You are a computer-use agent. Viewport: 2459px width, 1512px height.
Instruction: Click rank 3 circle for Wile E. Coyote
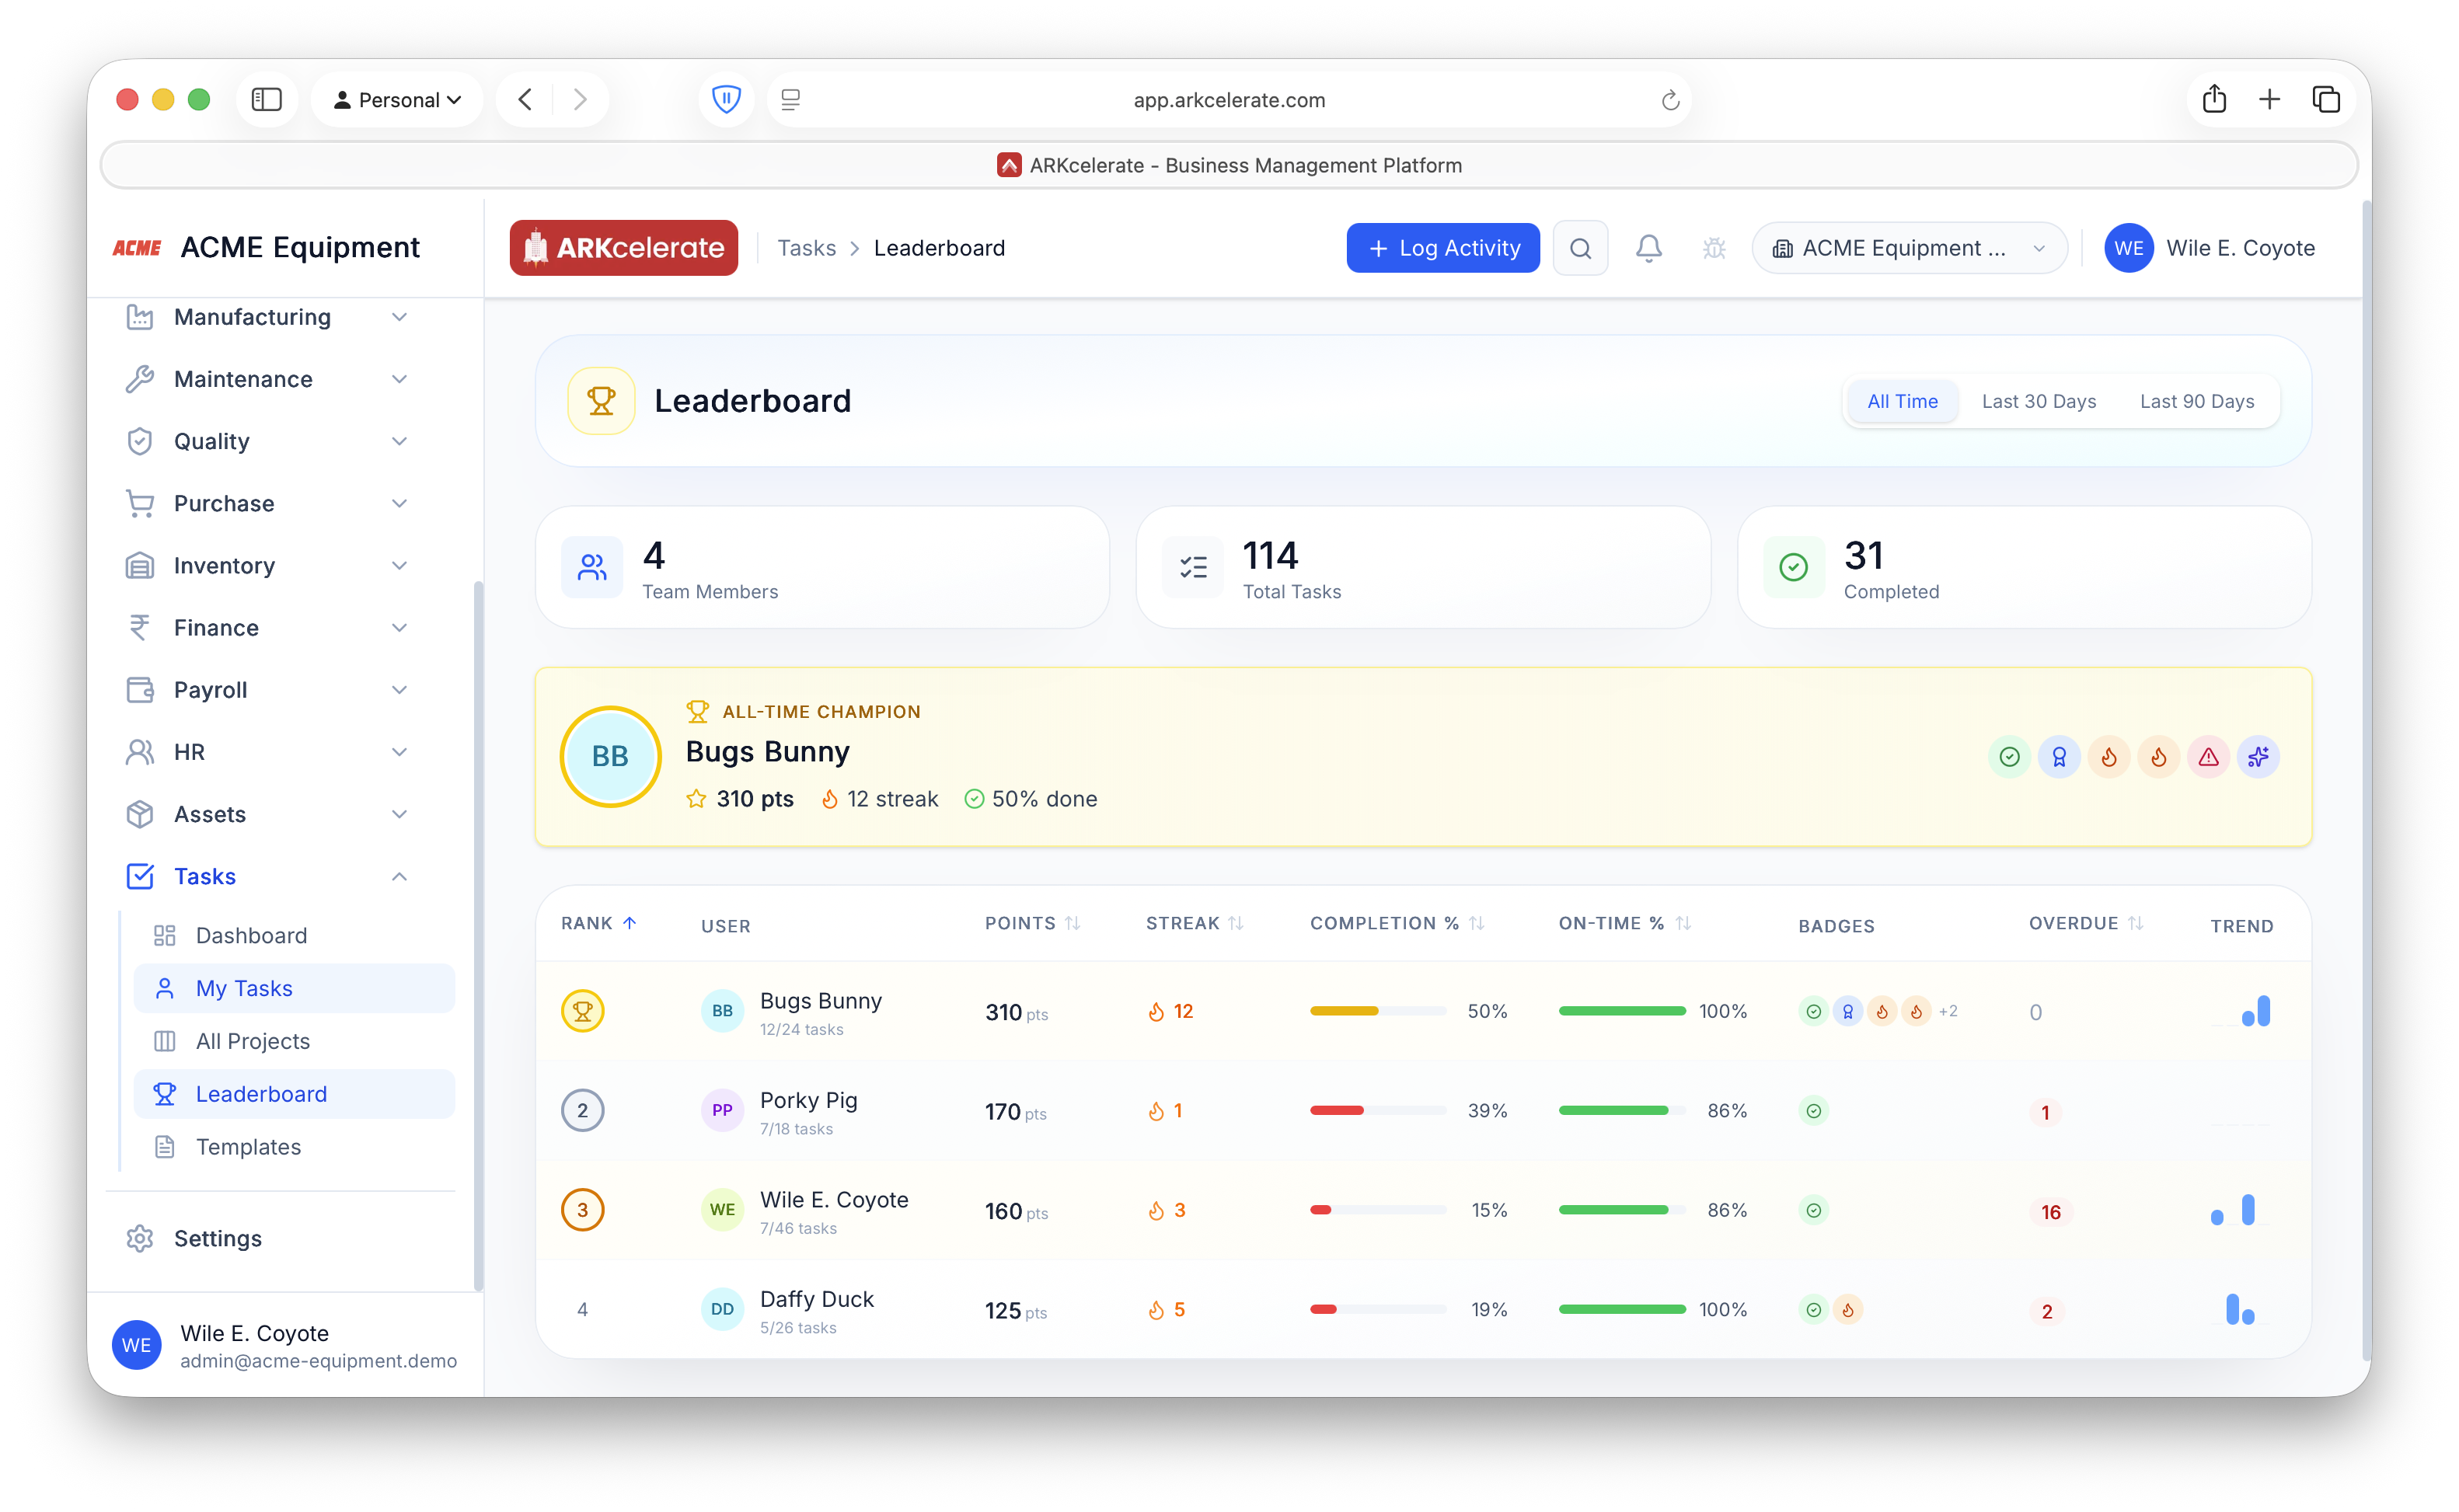pos(582,1210)
